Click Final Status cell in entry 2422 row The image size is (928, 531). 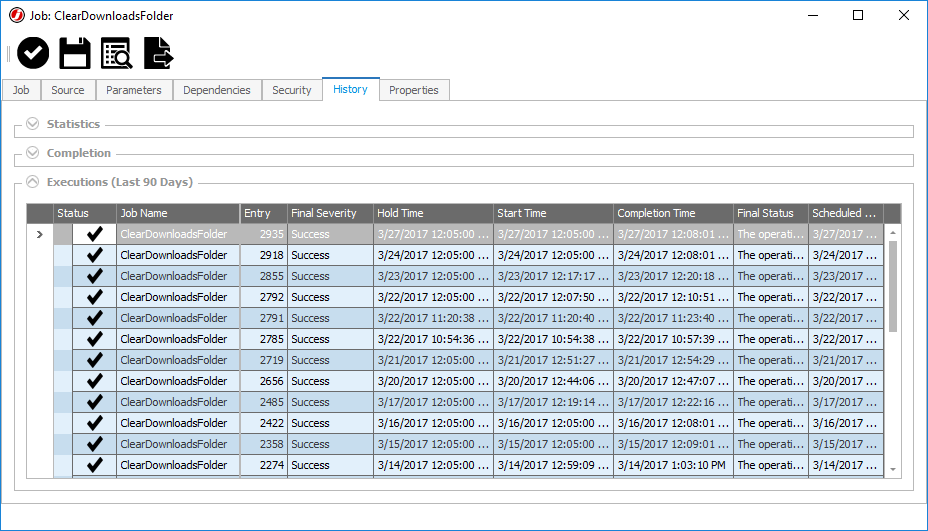[x=771, y=423]
